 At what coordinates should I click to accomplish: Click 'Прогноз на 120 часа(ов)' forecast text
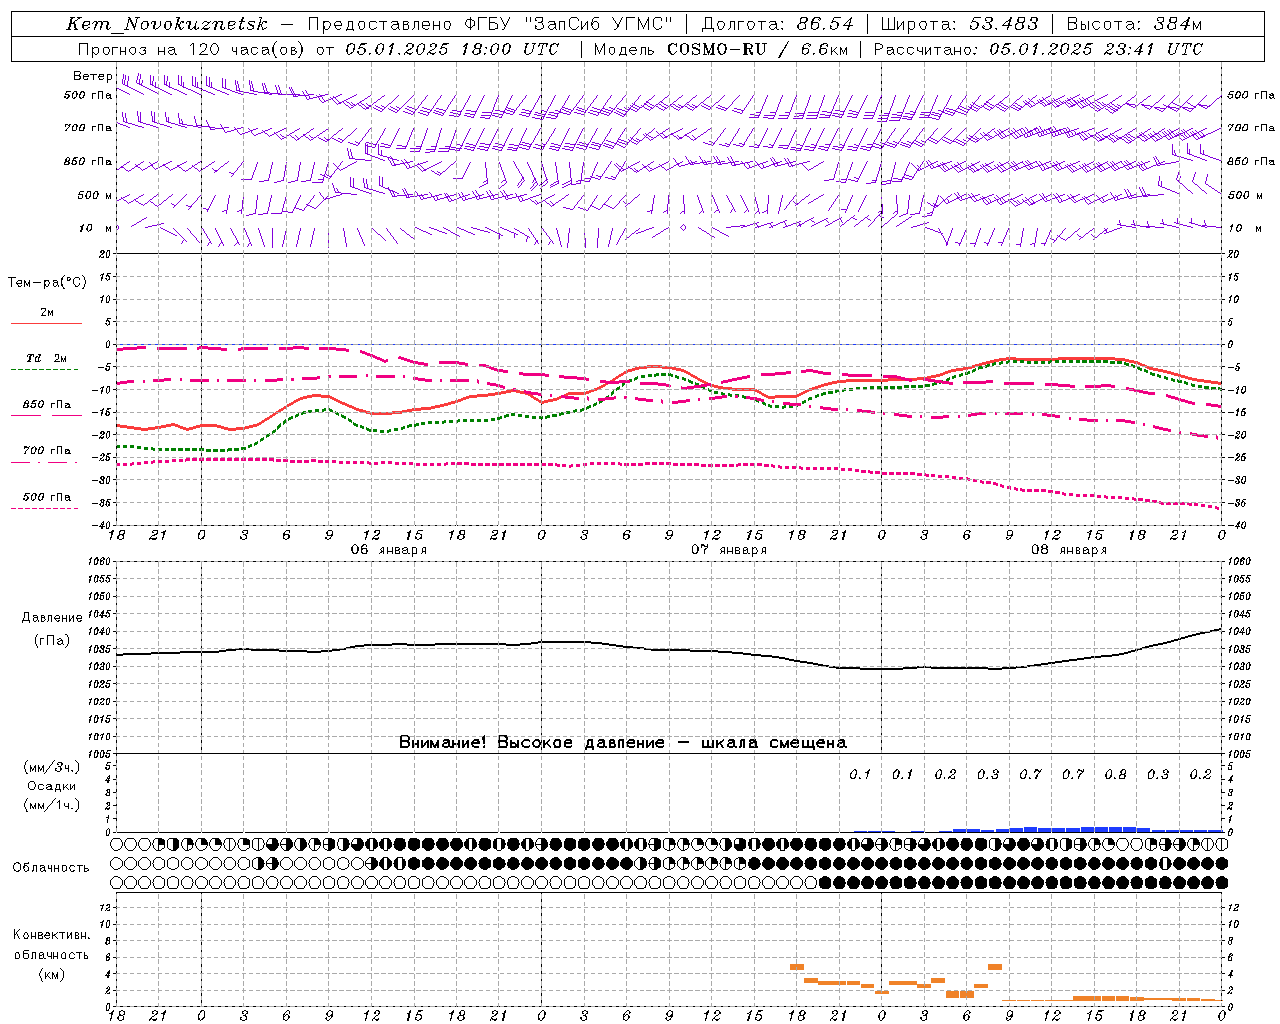191,49
